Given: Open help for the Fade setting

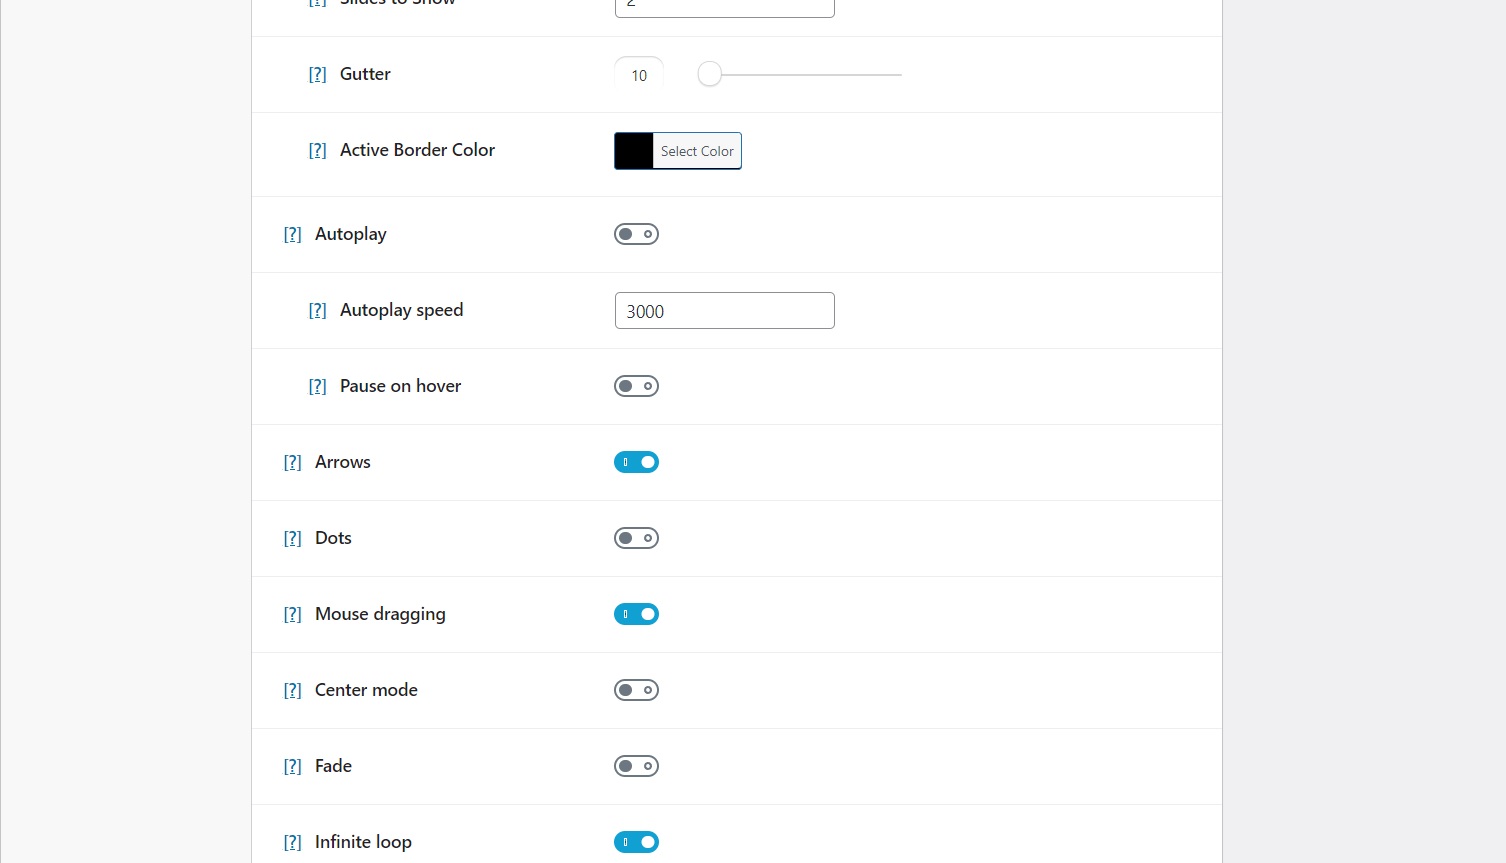Looking at the screenshot, I should coord(292,767).
